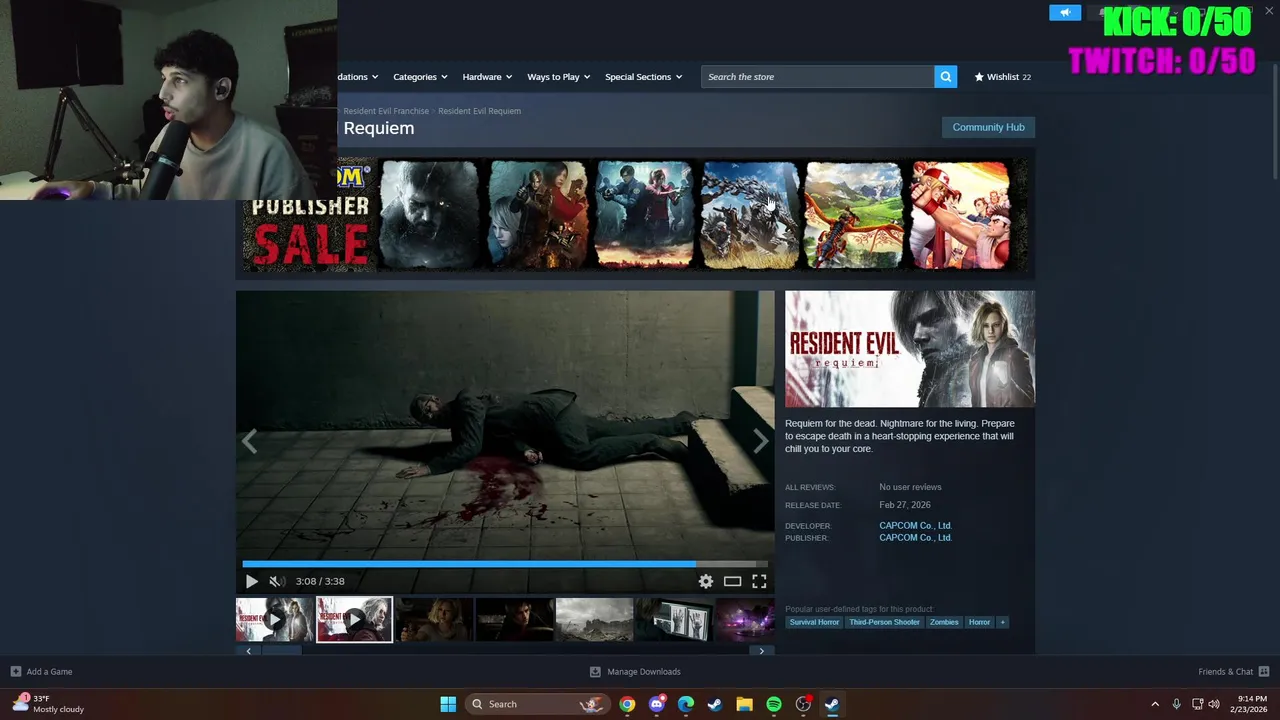Click the Resident Evil Requiem header capsule image
This screenshot has height=720, width=1280.
pos(910,349)
